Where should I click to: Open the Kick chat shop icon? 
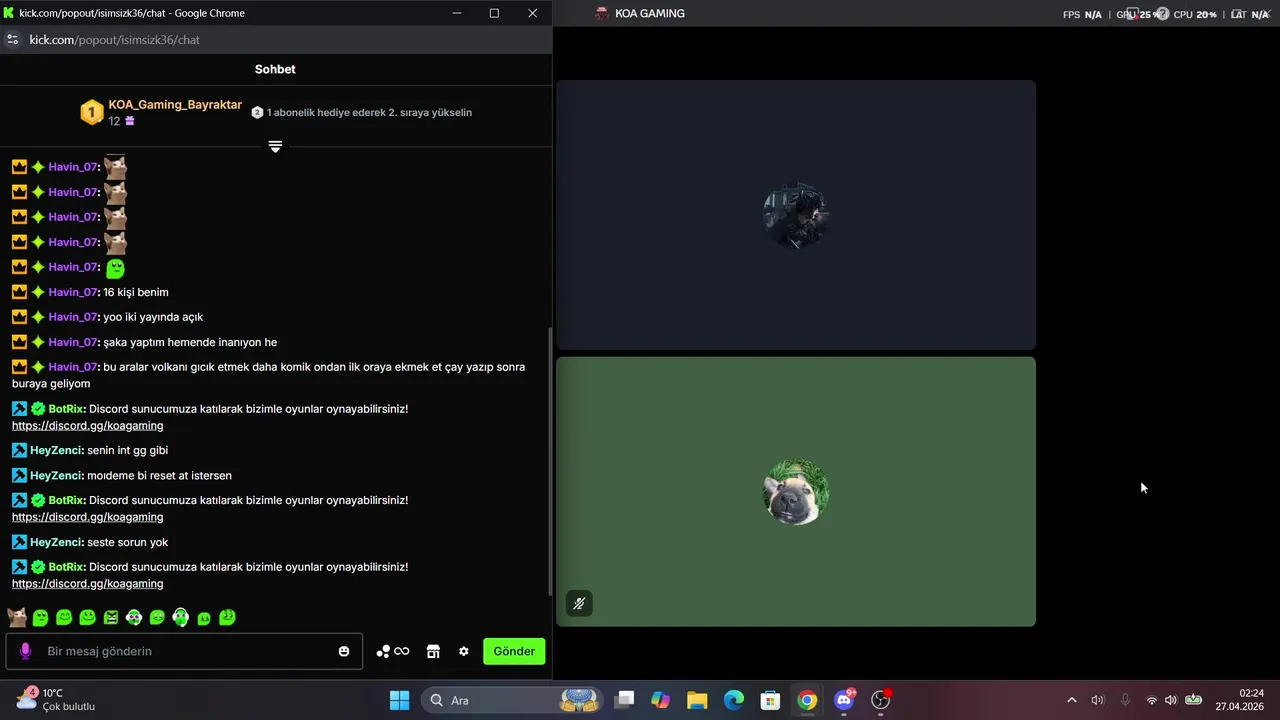(433, 651)
